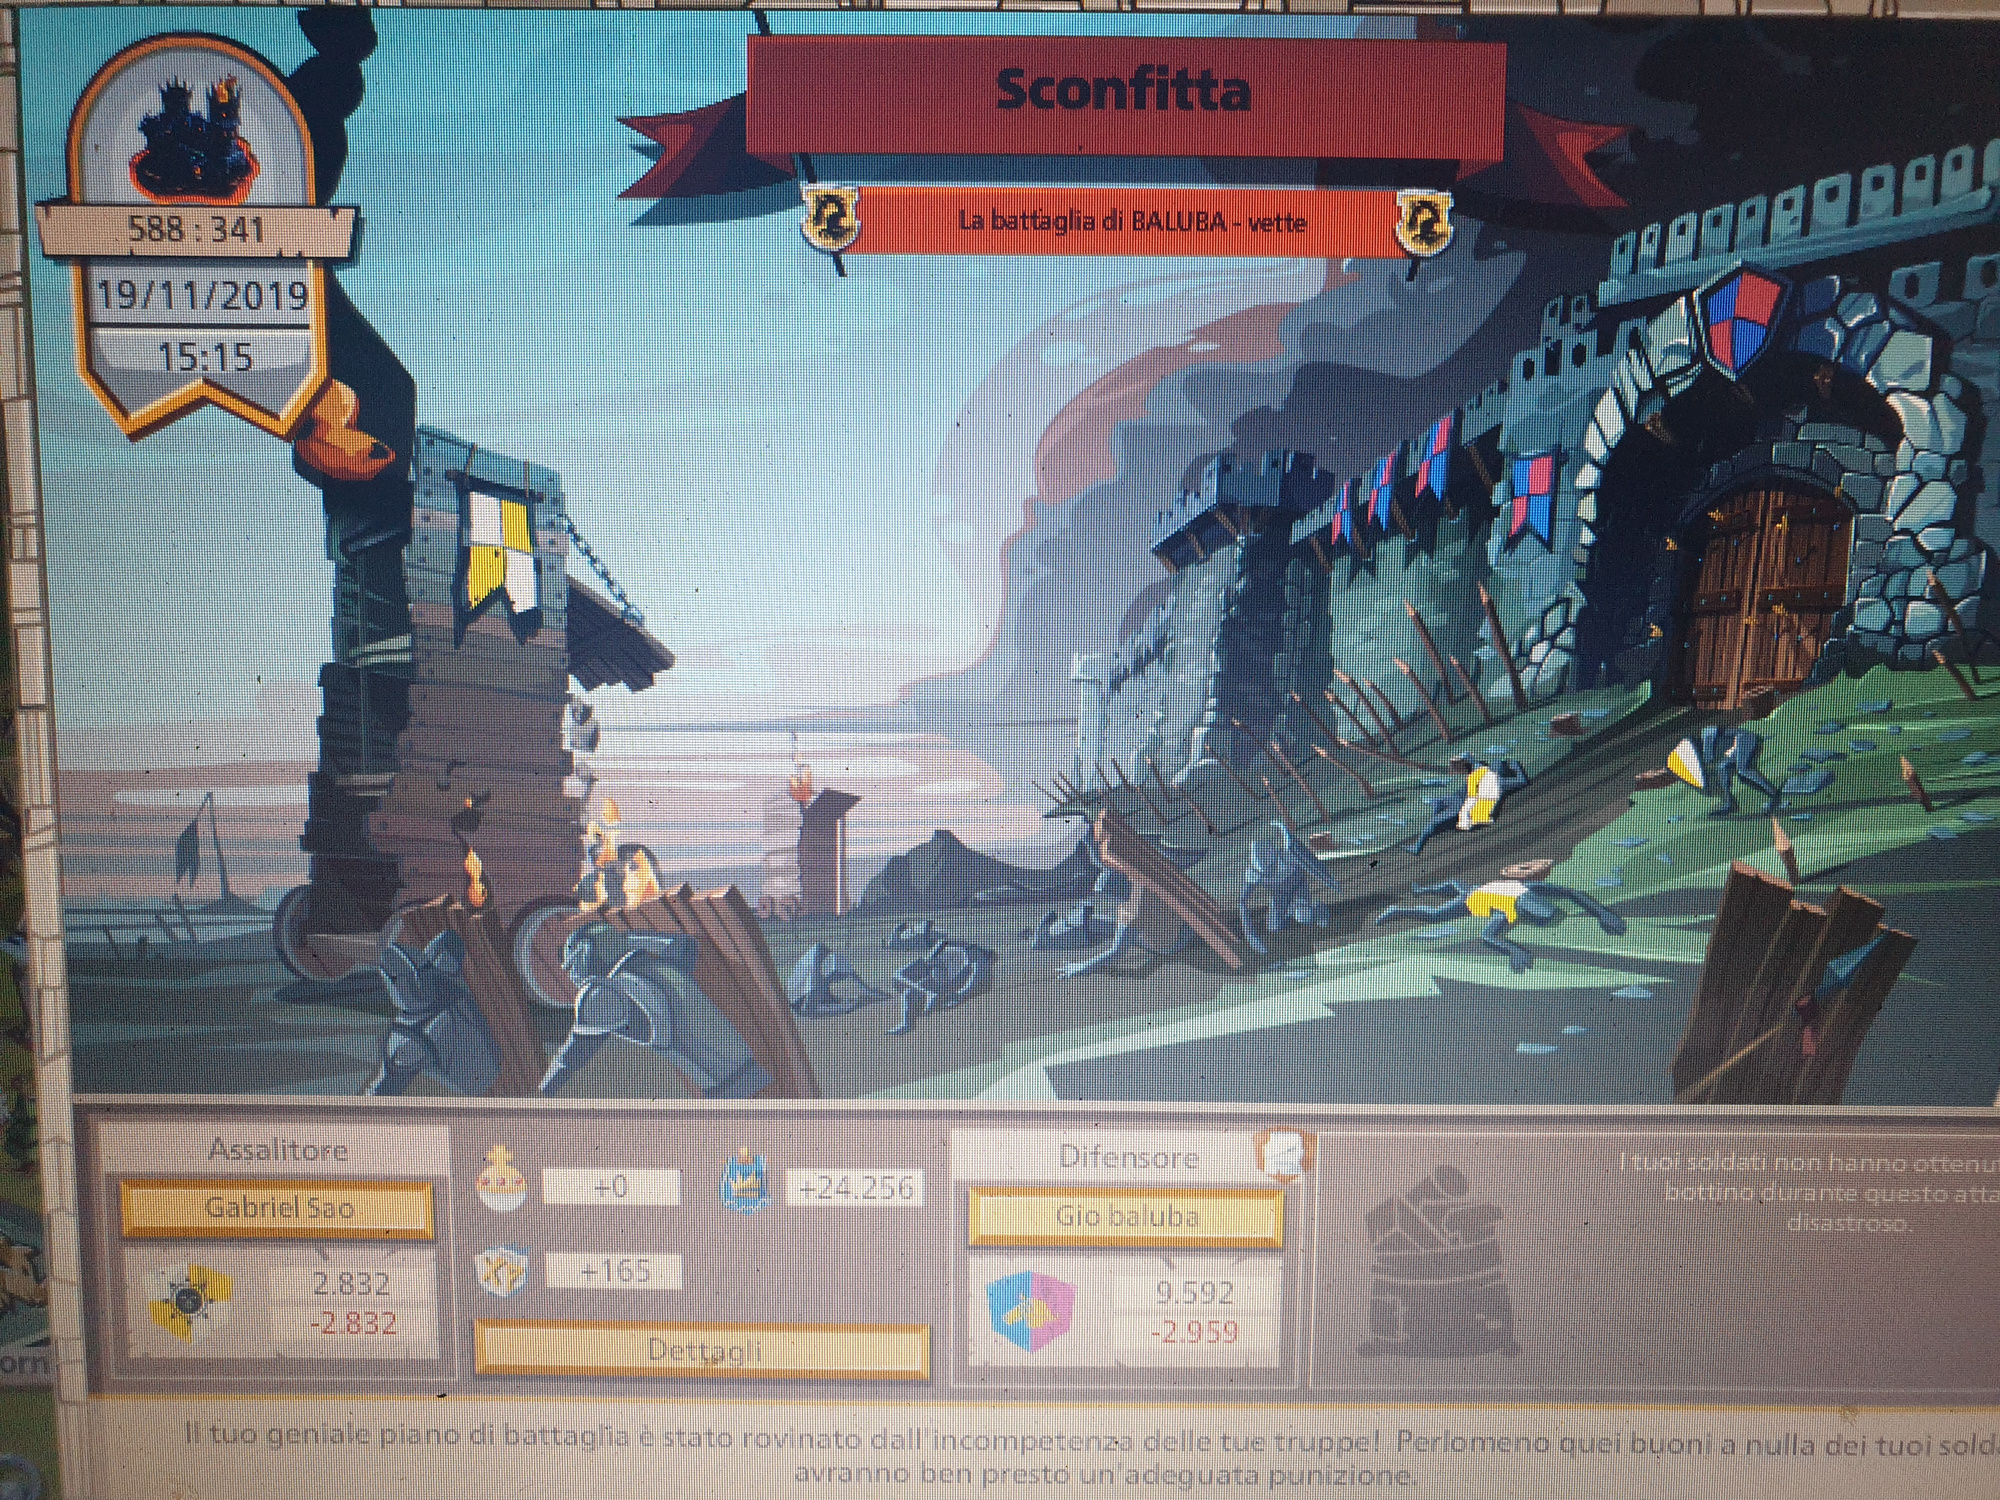Click the XP experience shield icon

click(501, 1271)
